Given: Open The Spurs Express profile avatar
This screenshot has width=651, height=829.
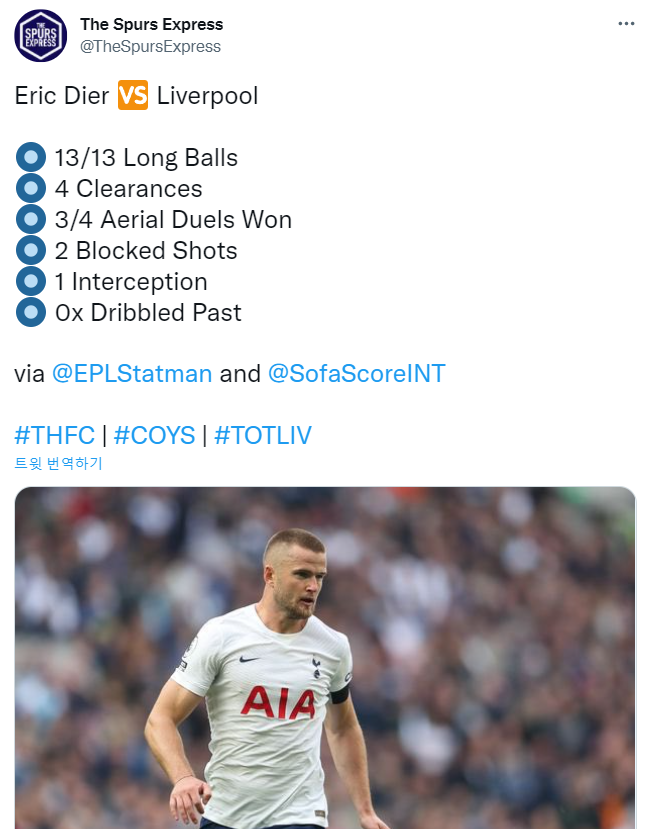Looking at the screenshot, I should (x=41, y=35).
